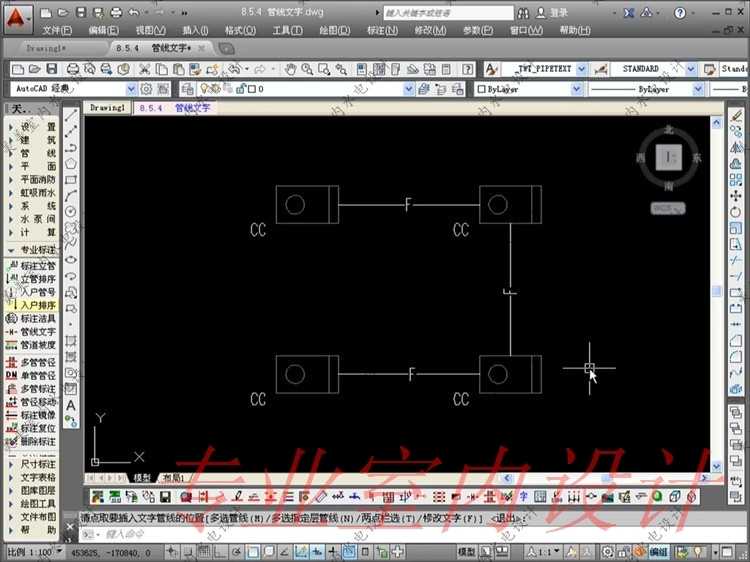The image size is (750, 562).
Task: Open the 修改(M) menu
Action: click(430, 30)
